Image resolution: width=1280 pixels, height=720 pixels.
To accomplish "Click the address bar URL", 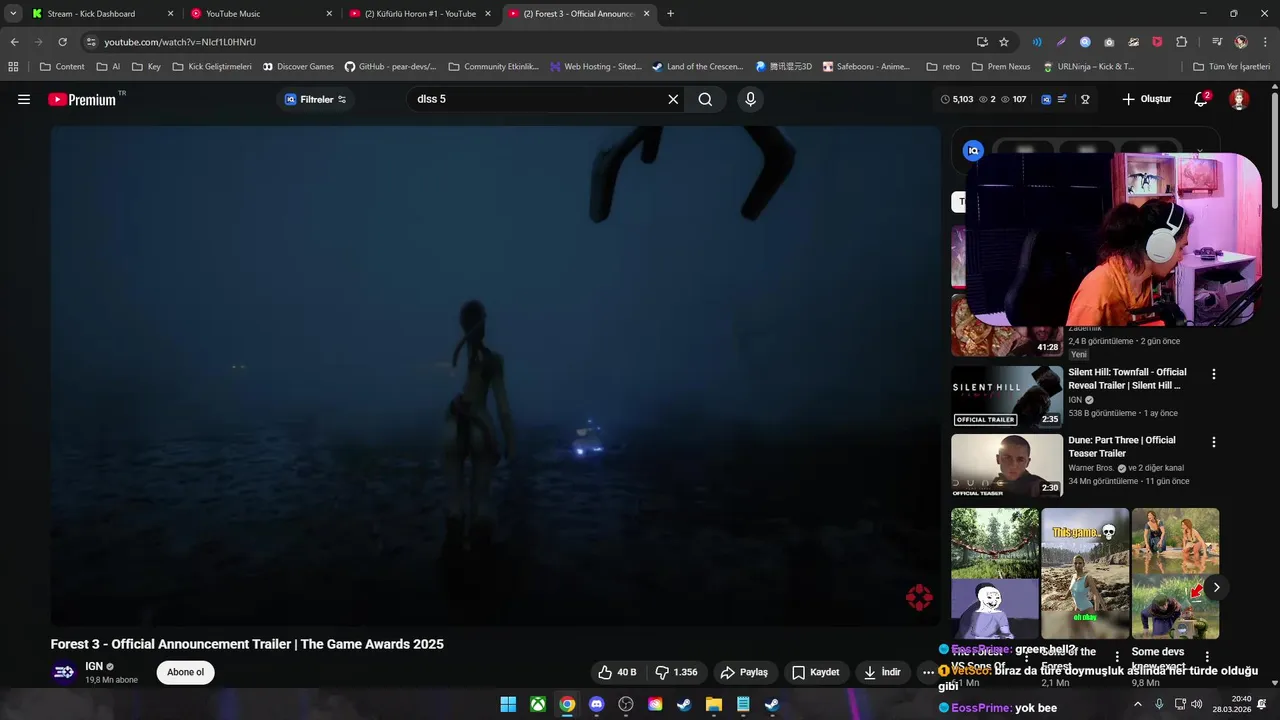I will (180, 42).
